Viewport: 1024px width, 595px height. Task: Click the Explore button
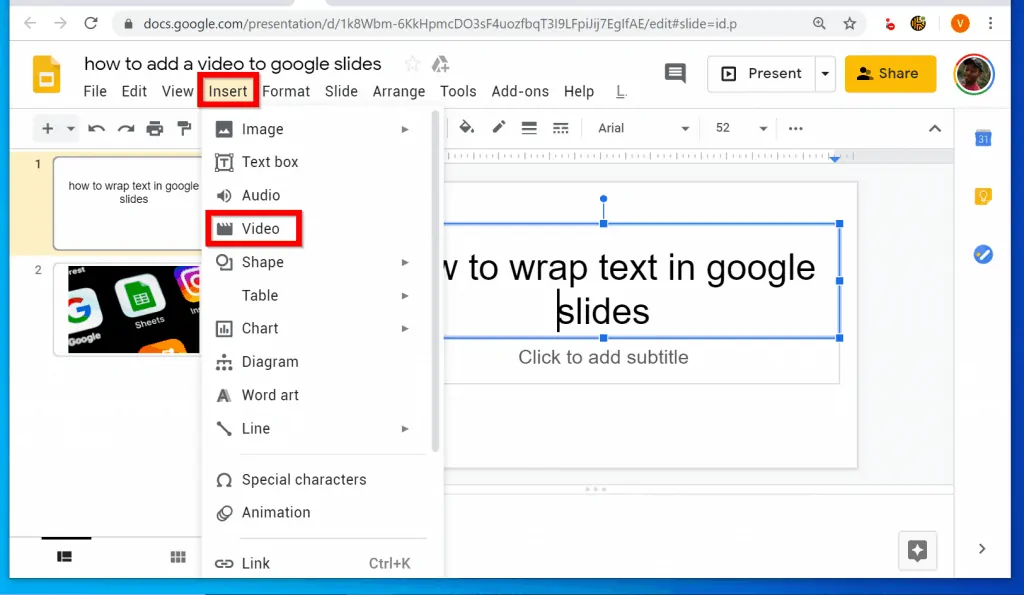pos(917,550)
